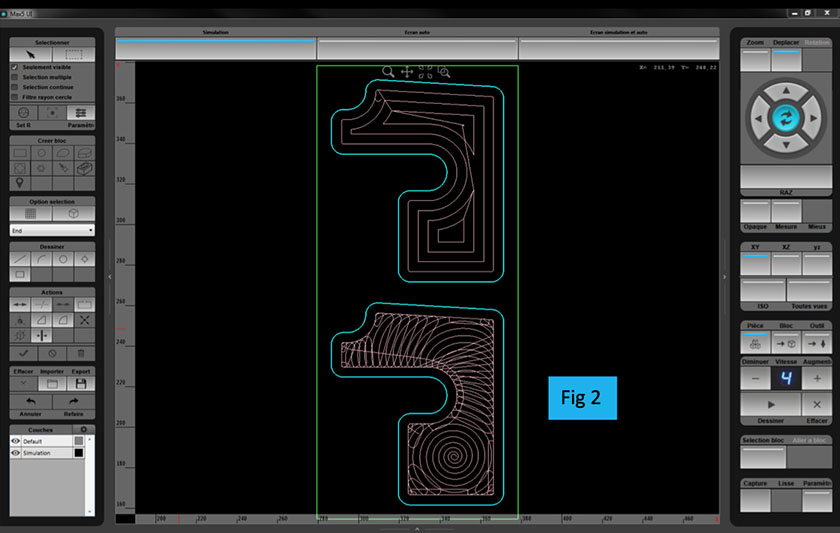
Task: Enable the Selection multiple checkbox
Action: (x=15, y=77)
